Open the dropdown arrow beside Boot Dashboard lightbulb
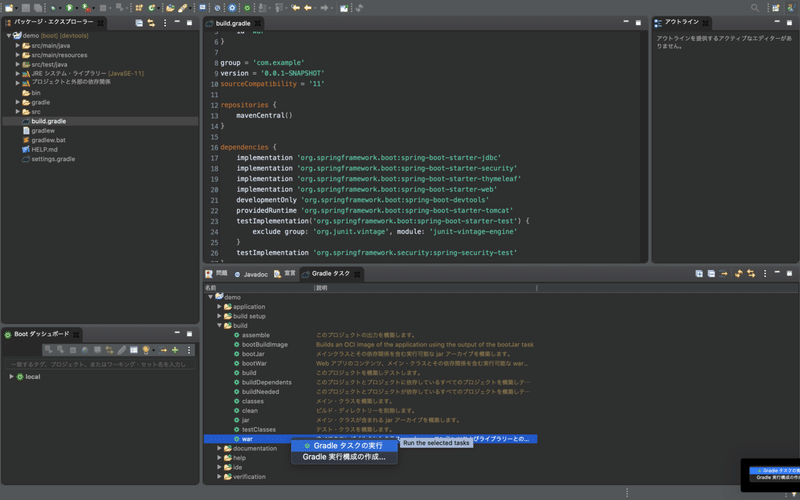The image size is (800, 500). pyautogui.click(x=153, y=351)
